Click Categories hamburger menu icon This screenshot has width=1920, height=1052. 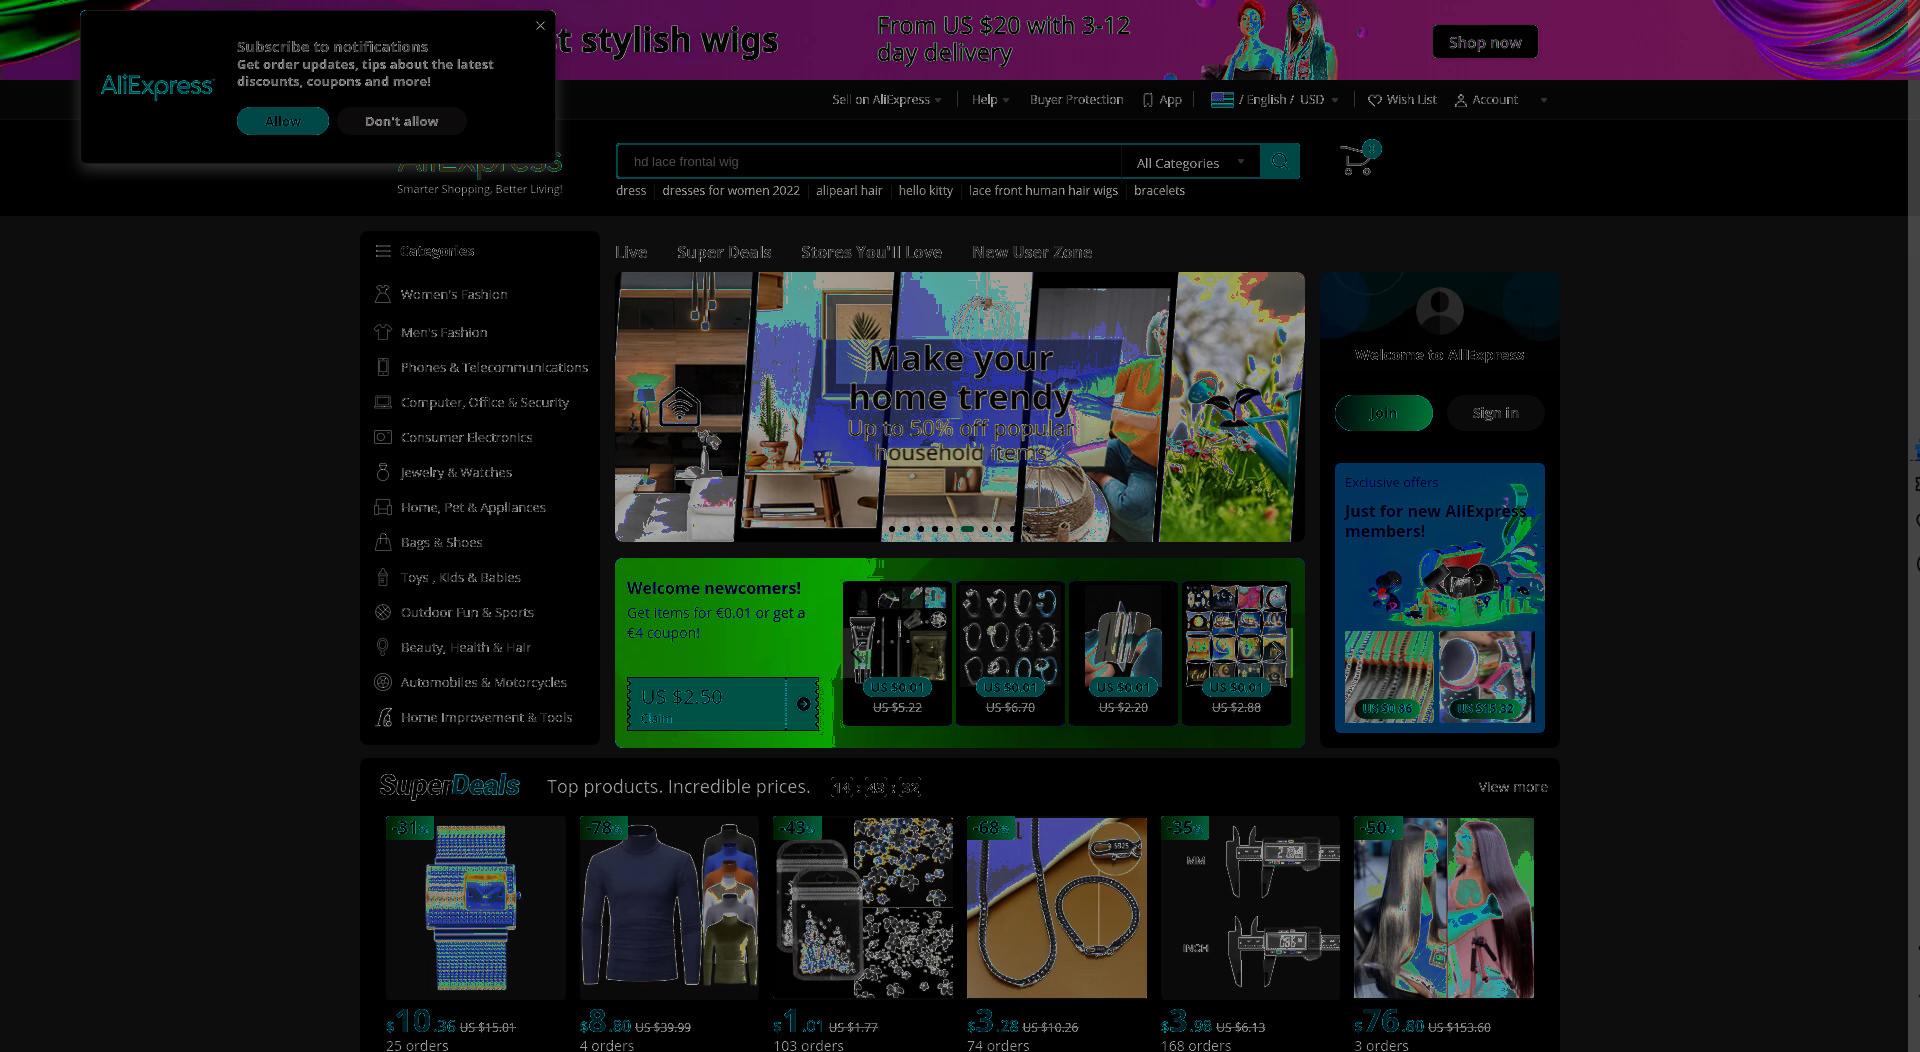click(x=383, y=251)
